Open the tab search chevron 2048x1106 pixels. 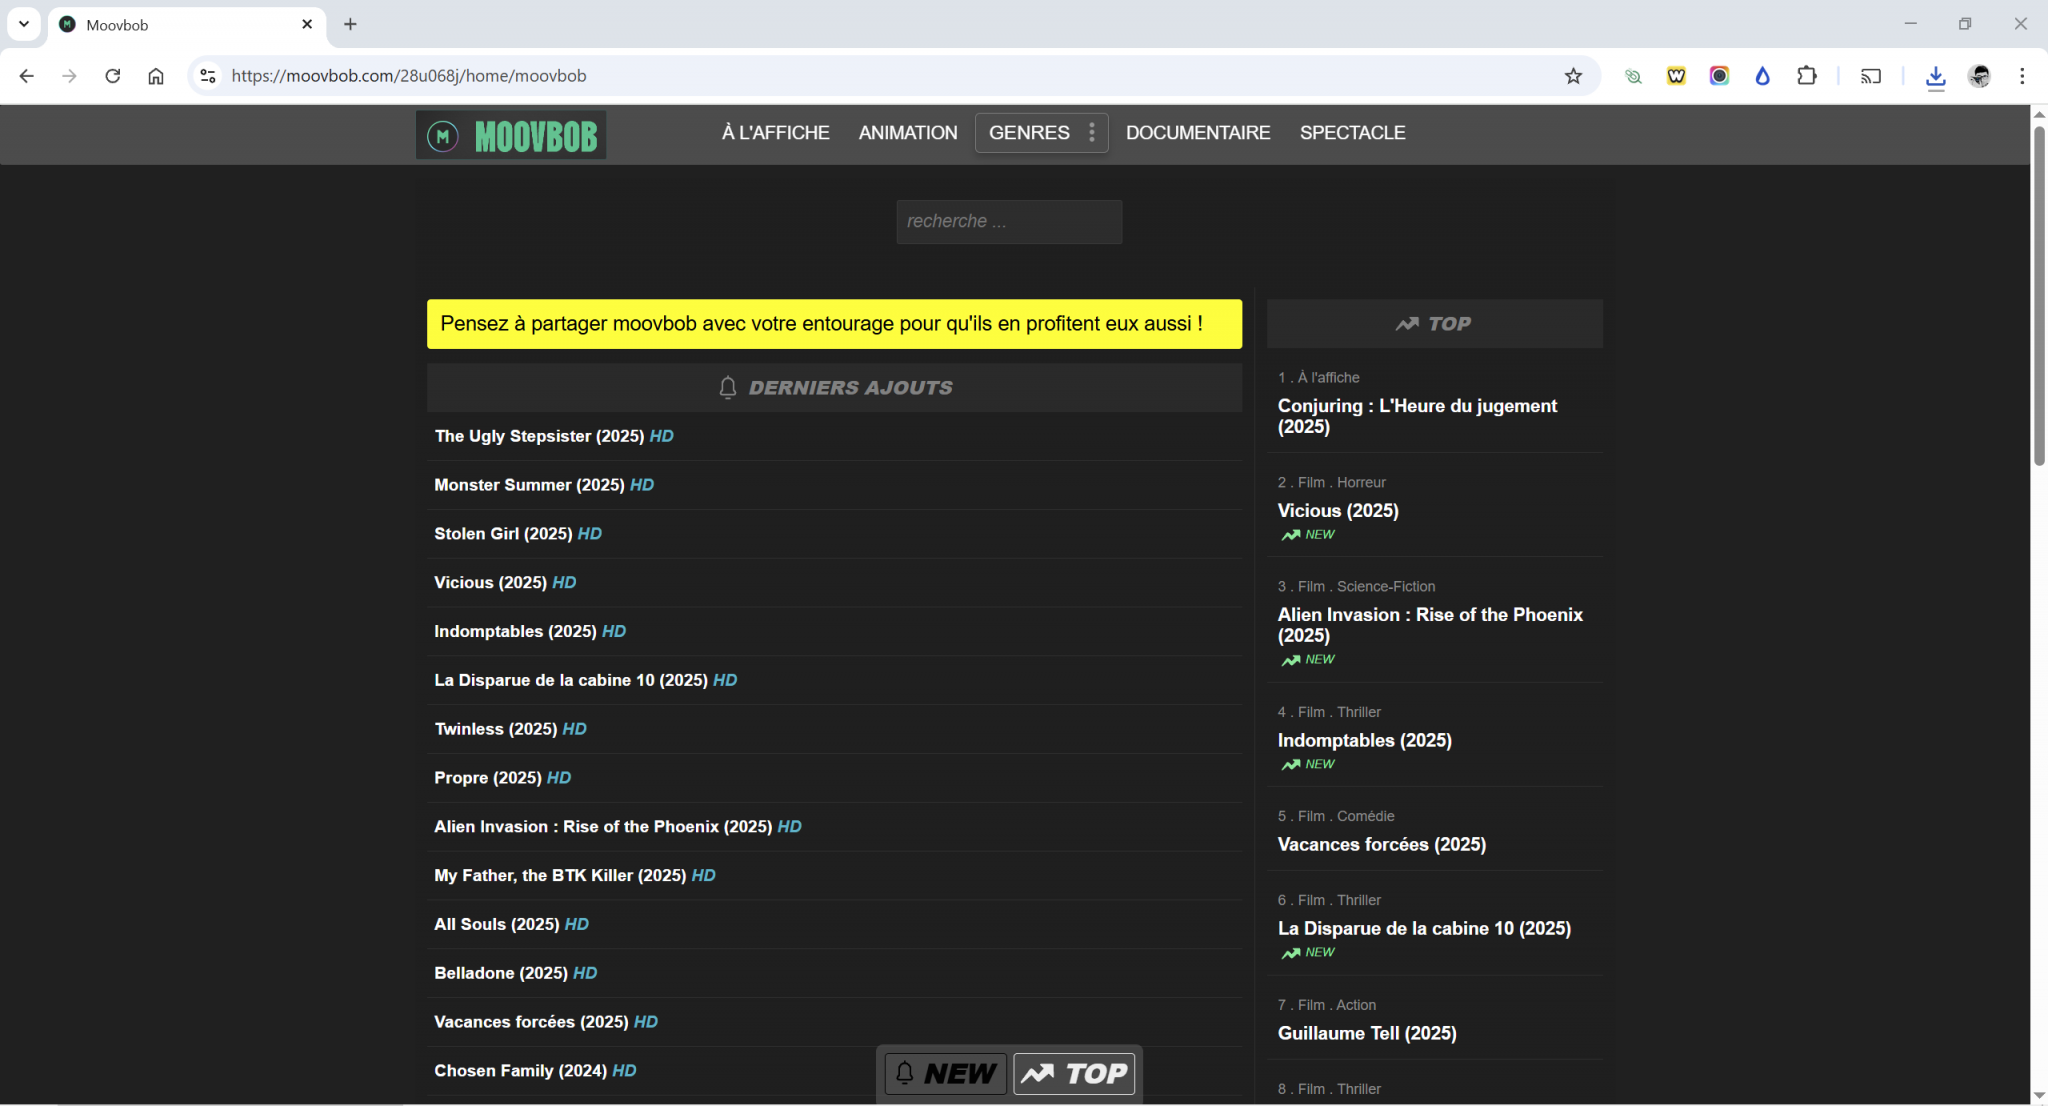(24, 24)
